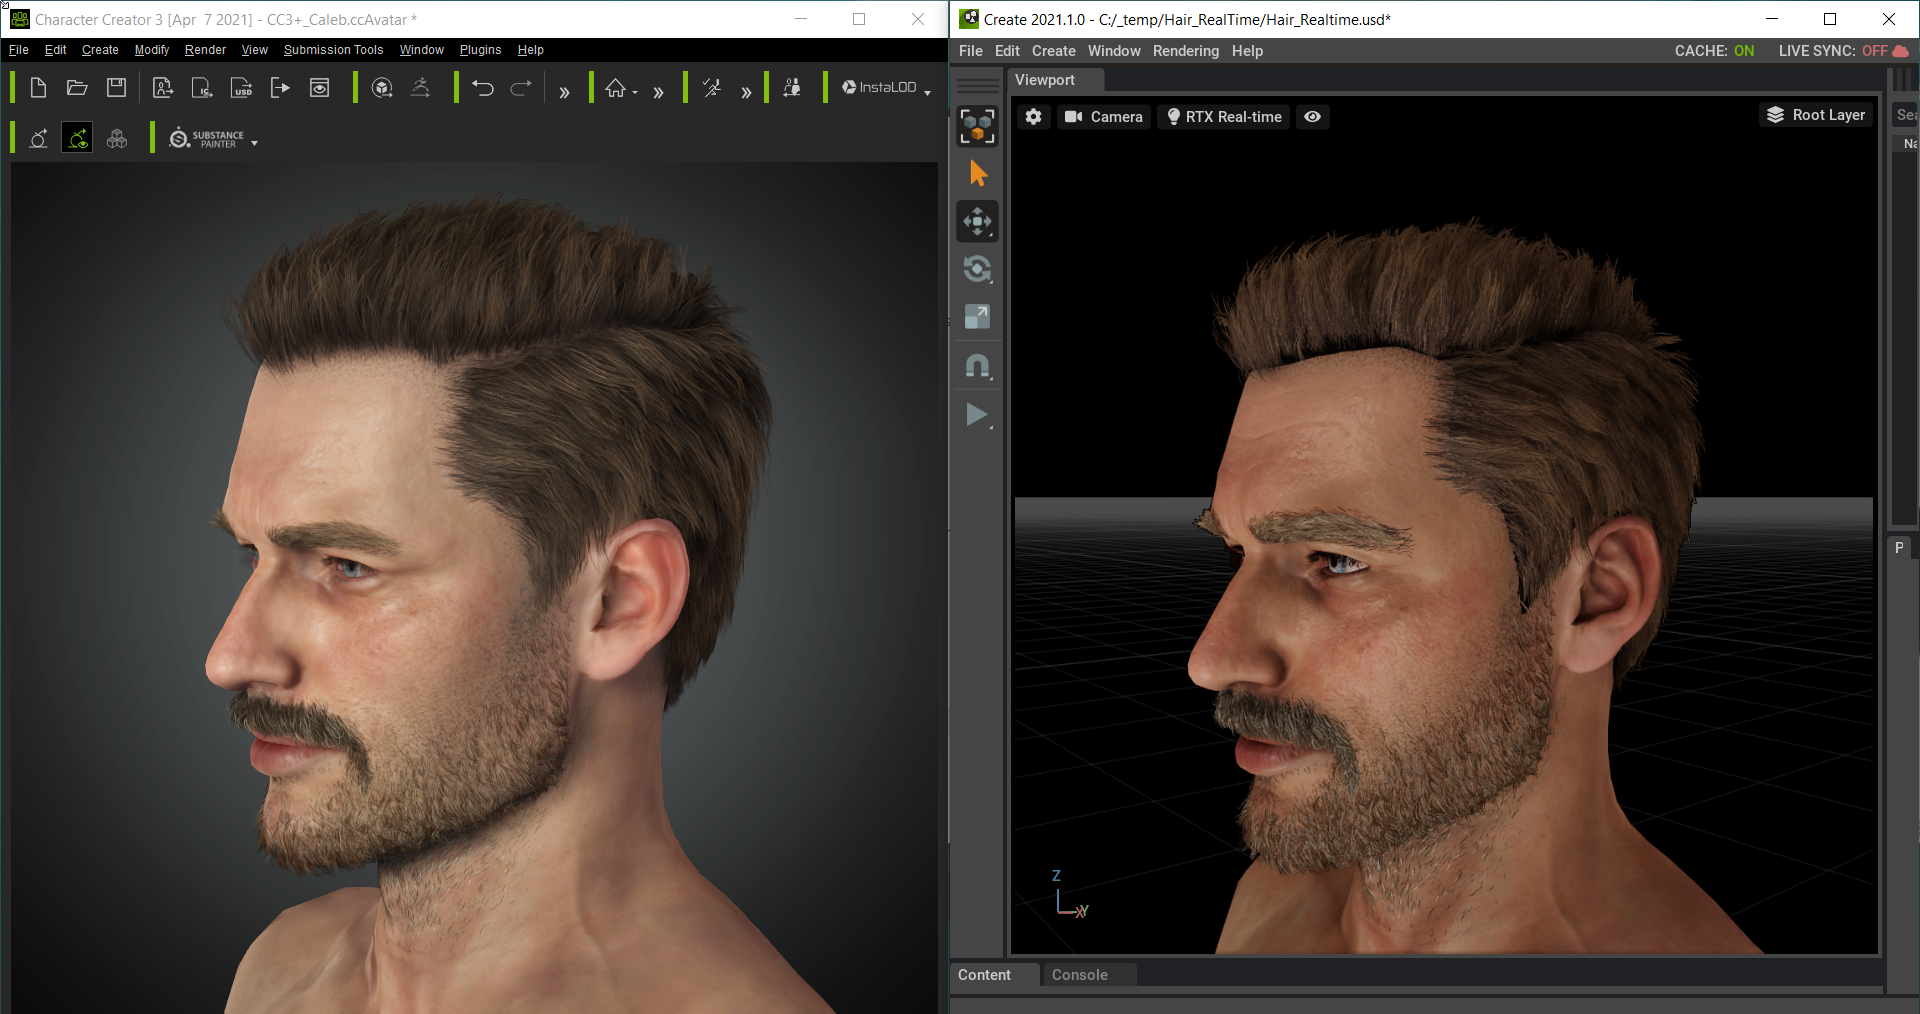Click the rotate light icon in second toolbar row
This screenshot has height=1014, width=1920.
[38, 138]
